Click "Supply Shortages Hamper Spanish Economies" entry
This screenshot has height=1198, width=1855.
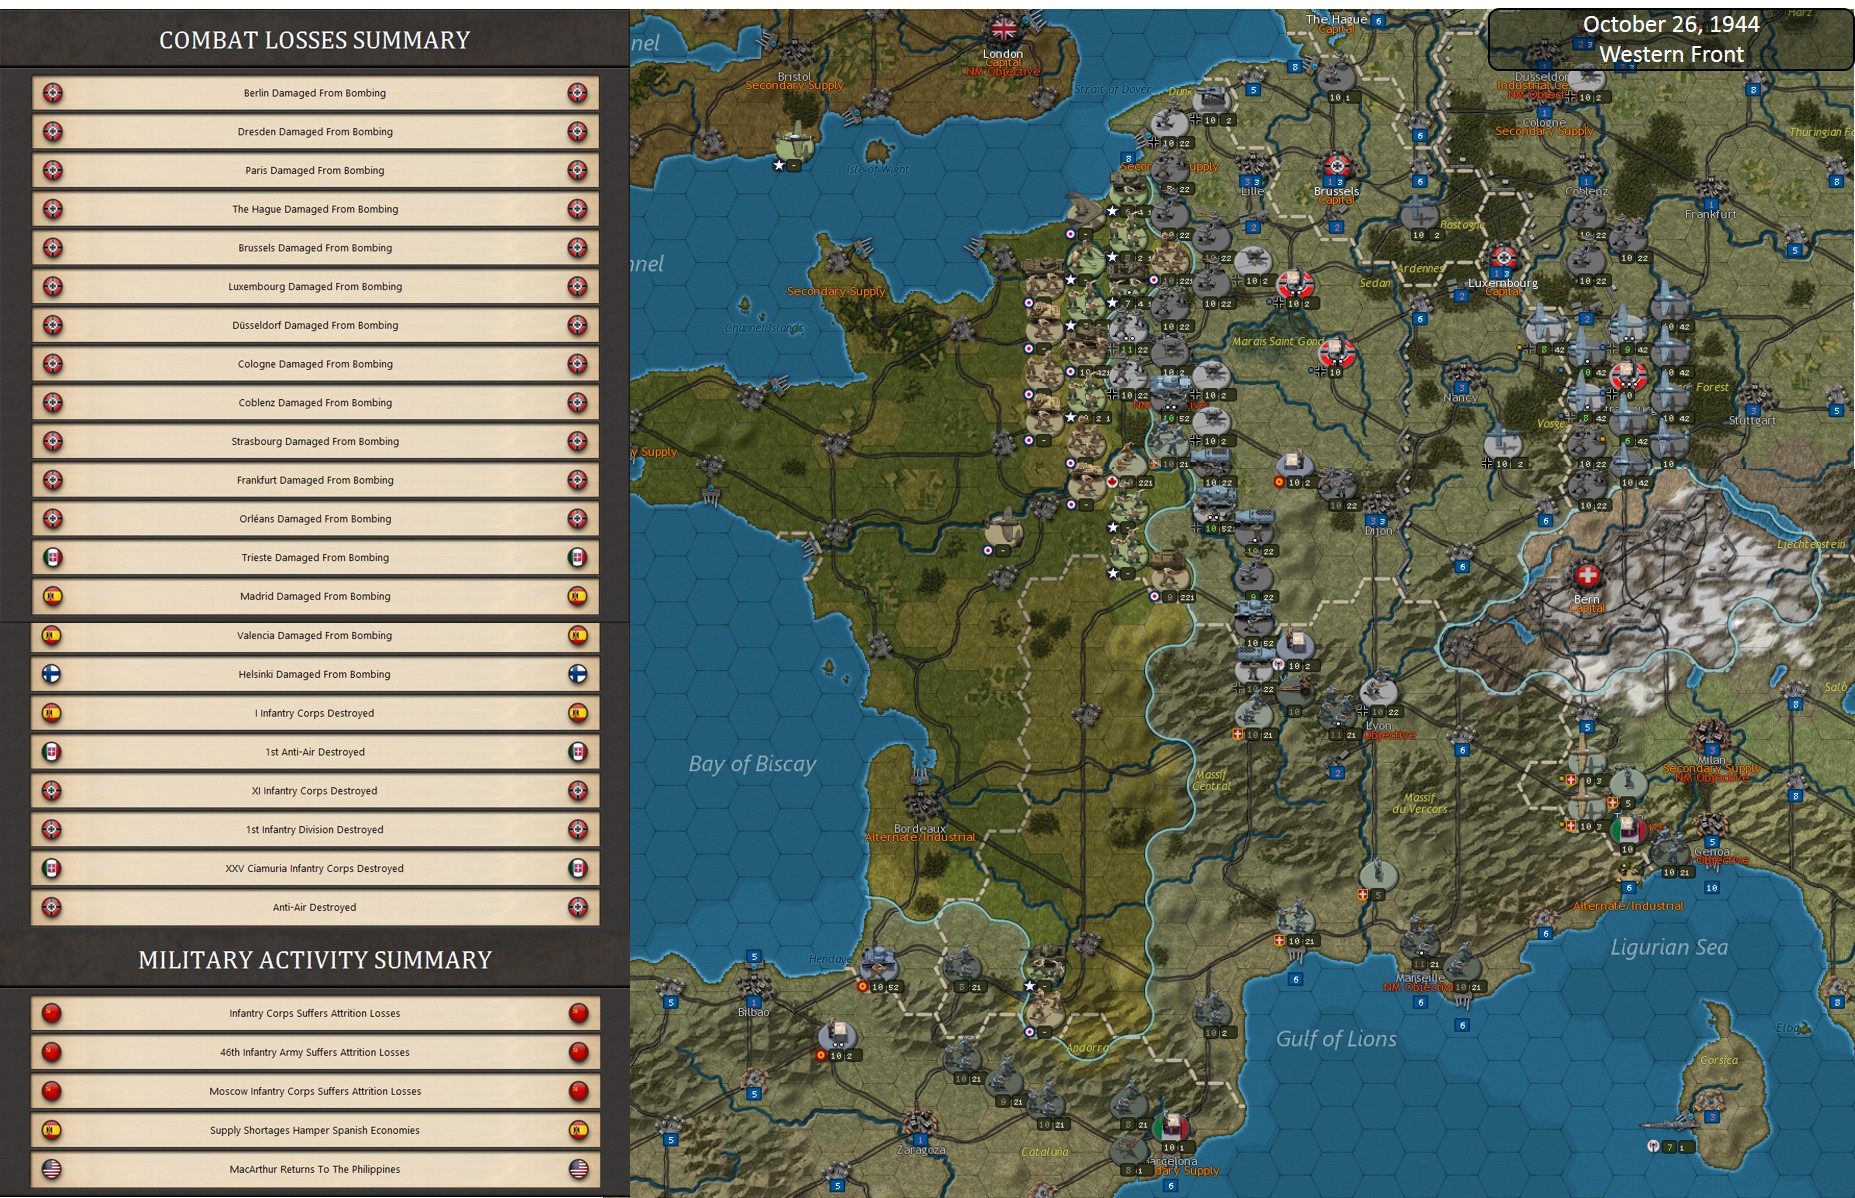tap(315, 1130)
